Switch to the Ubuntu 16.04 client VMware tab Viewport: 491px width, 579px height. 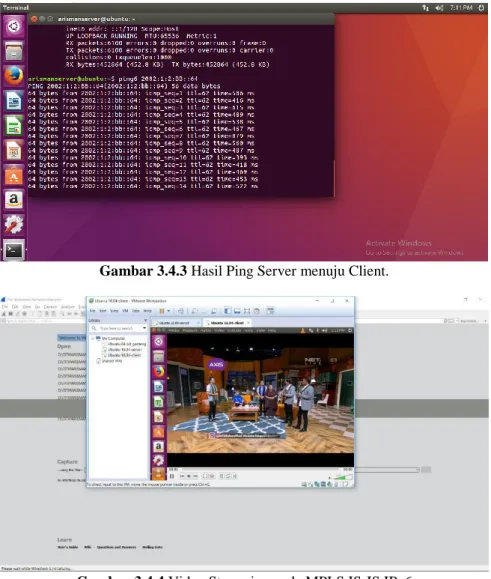coord(227,323)
